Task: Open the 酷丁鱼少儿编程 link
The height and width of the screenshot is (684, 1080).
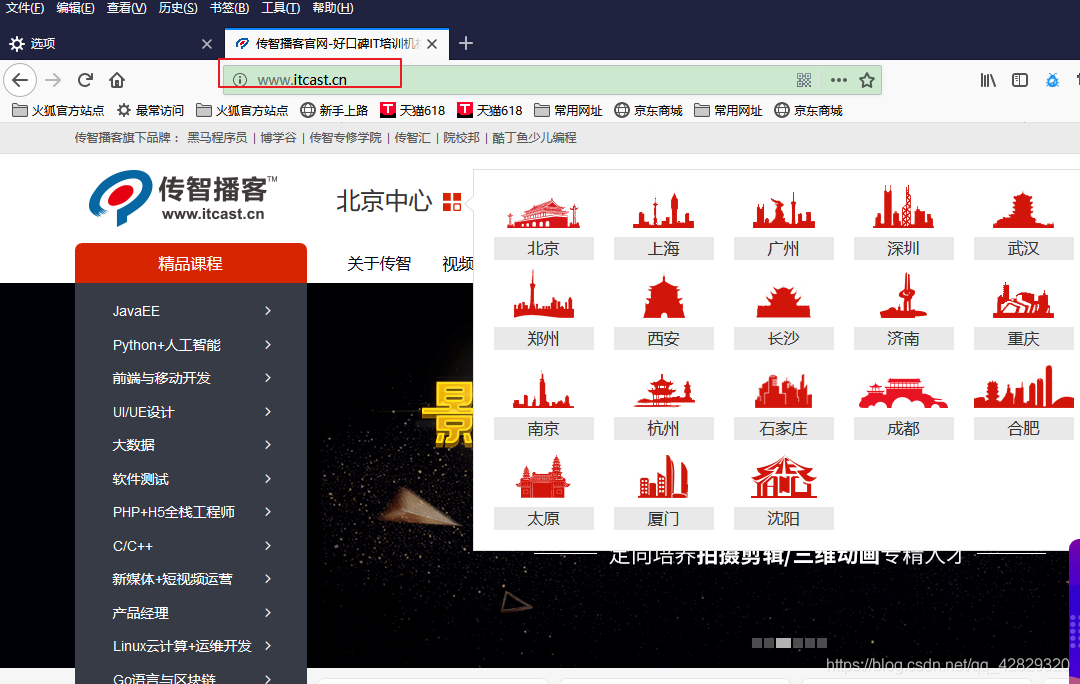Action: pos(534,138)
